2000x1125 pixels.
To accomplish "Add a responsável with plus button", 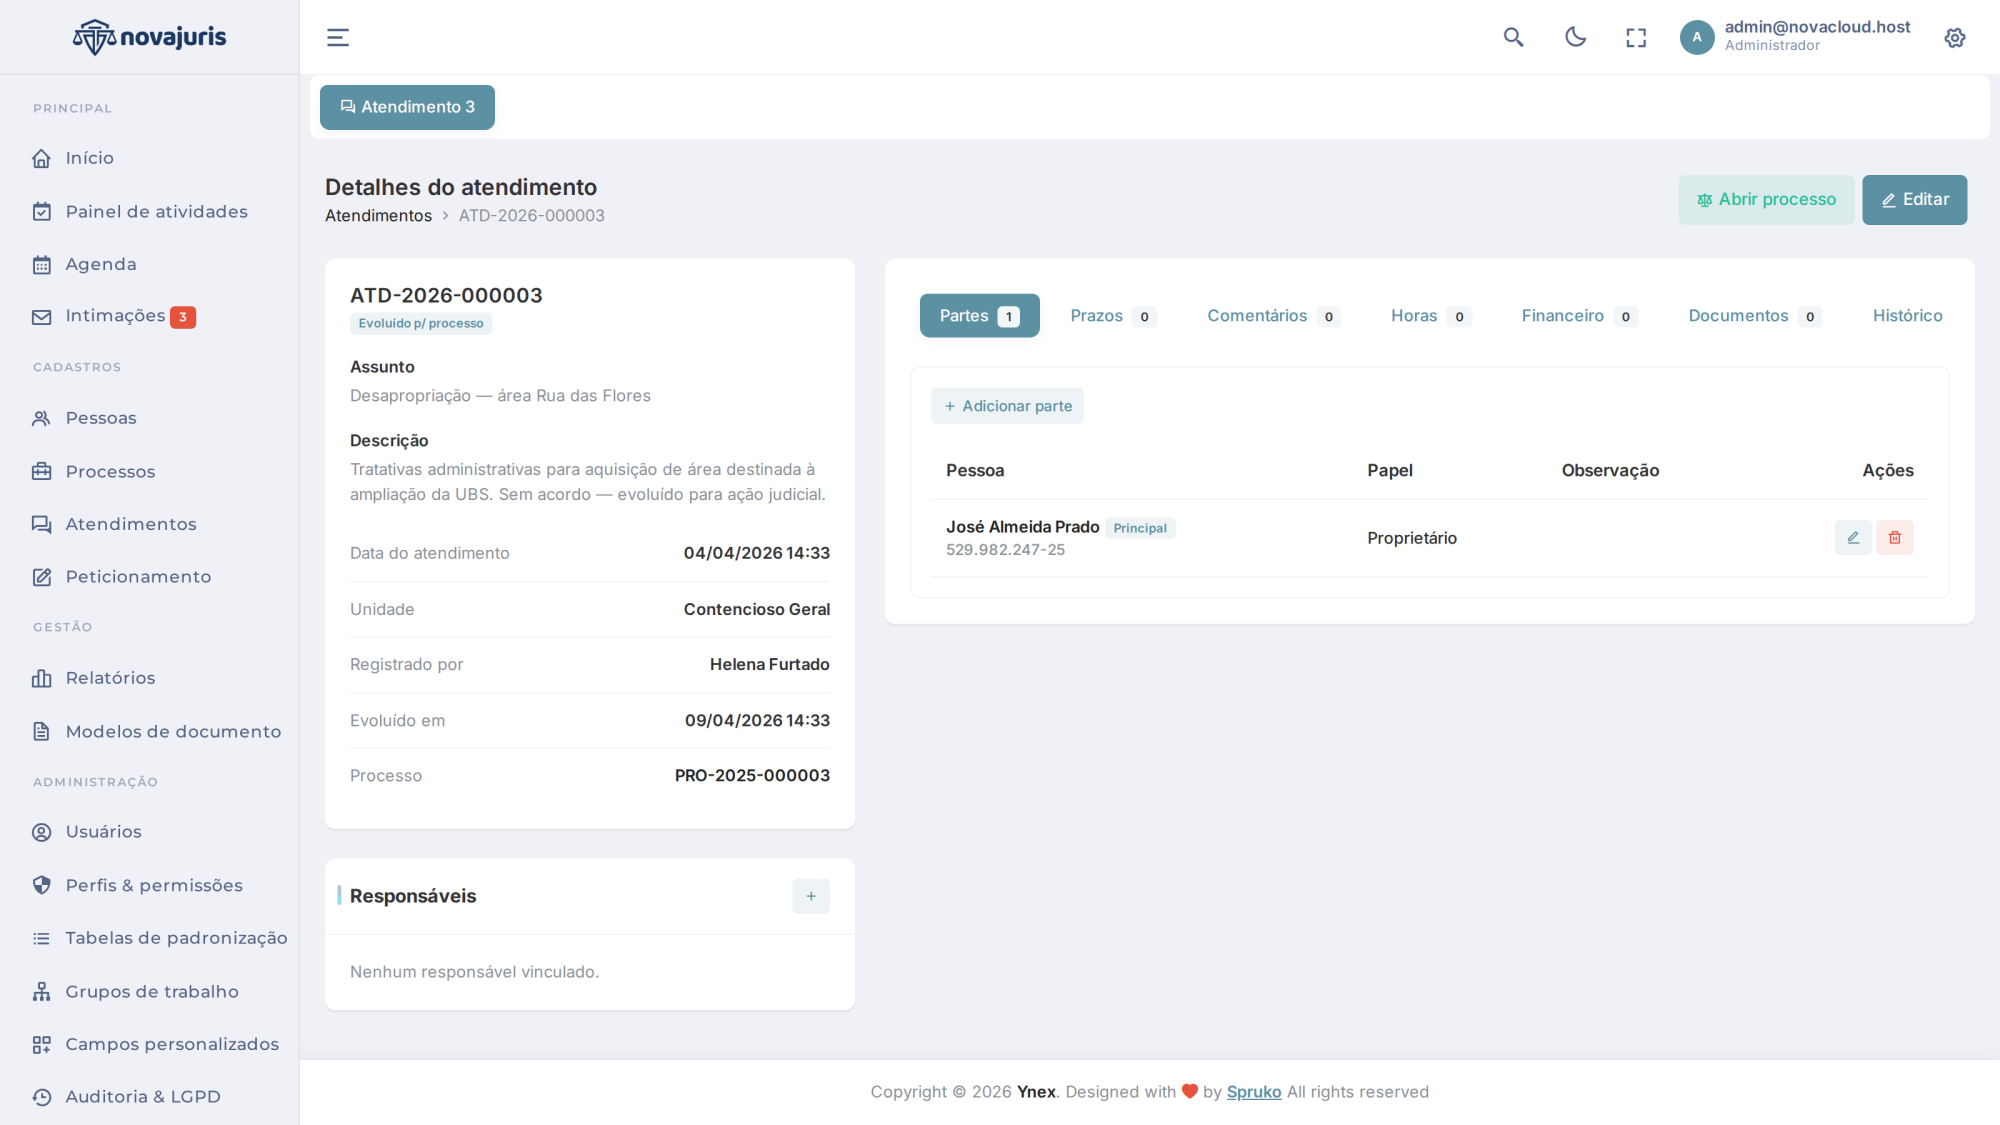I will pos(811,896).
